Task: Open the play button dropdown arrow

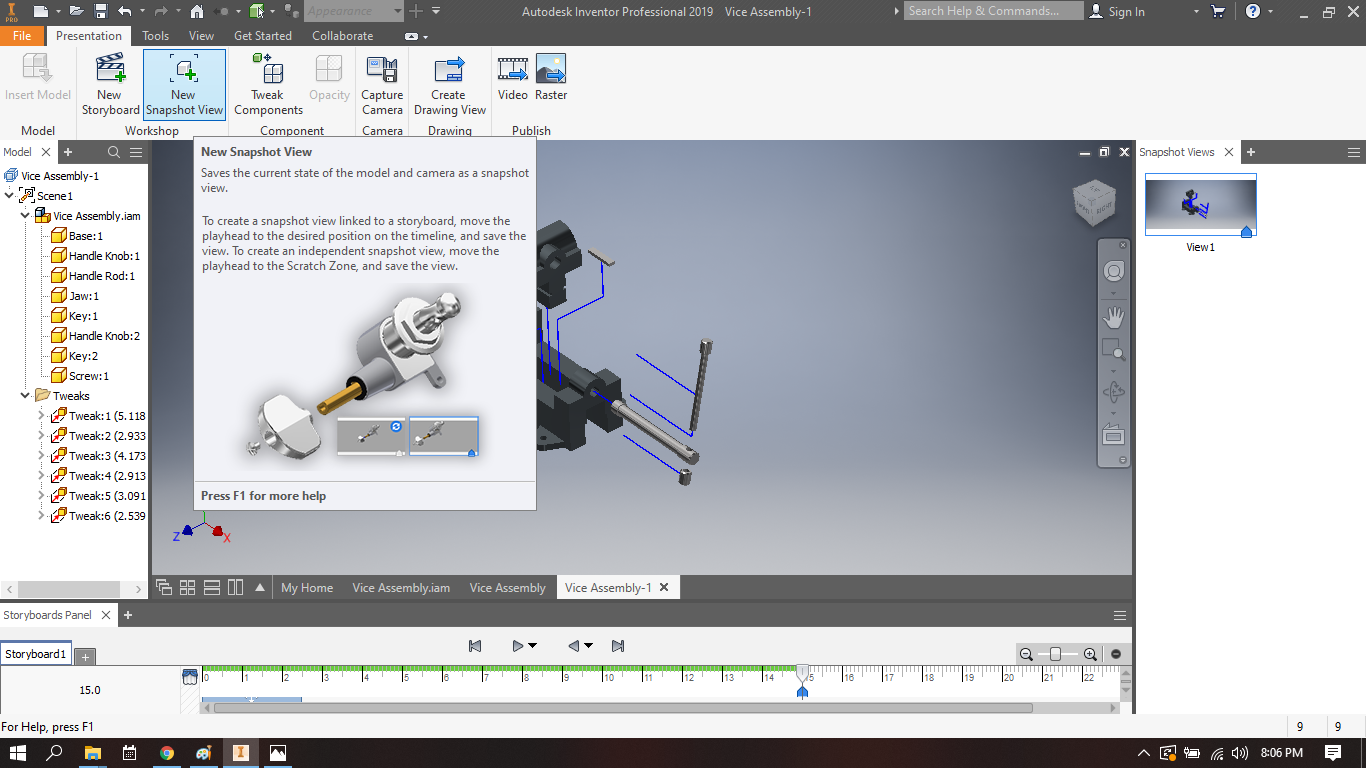Action: (x=532, y=645)
